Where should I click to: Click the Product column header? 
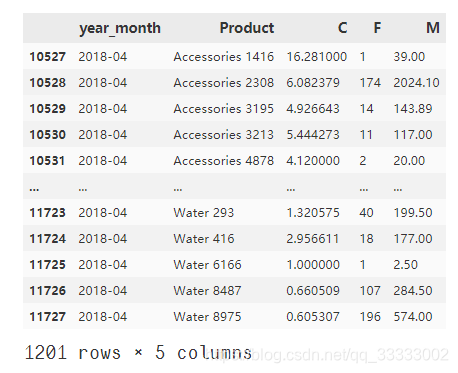pyautogui.click(x=247, y=28)
